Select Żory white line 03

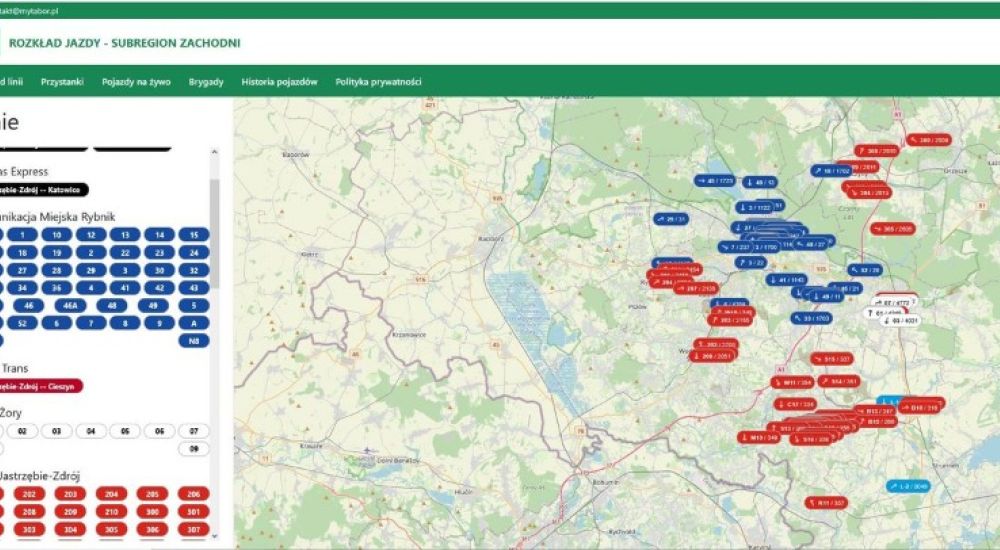[57, 431]
